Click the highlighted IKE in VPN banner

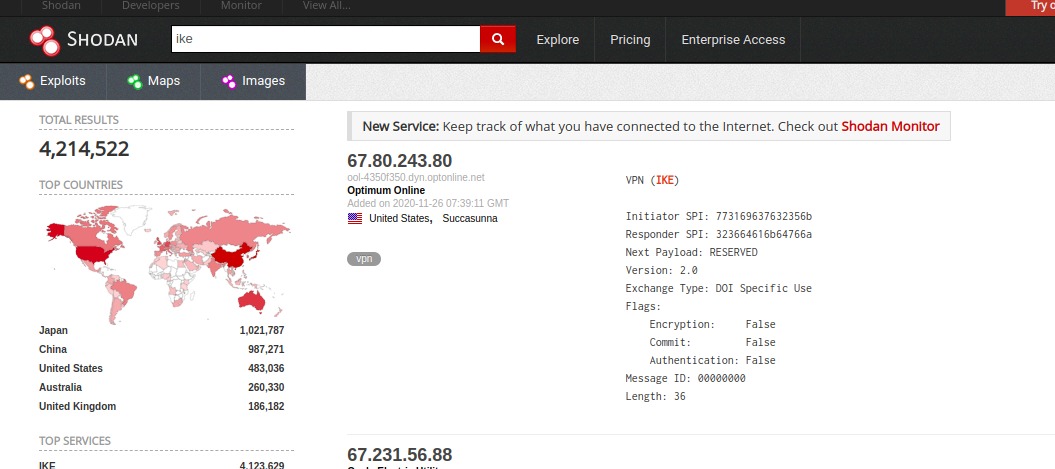pos(665,180)
